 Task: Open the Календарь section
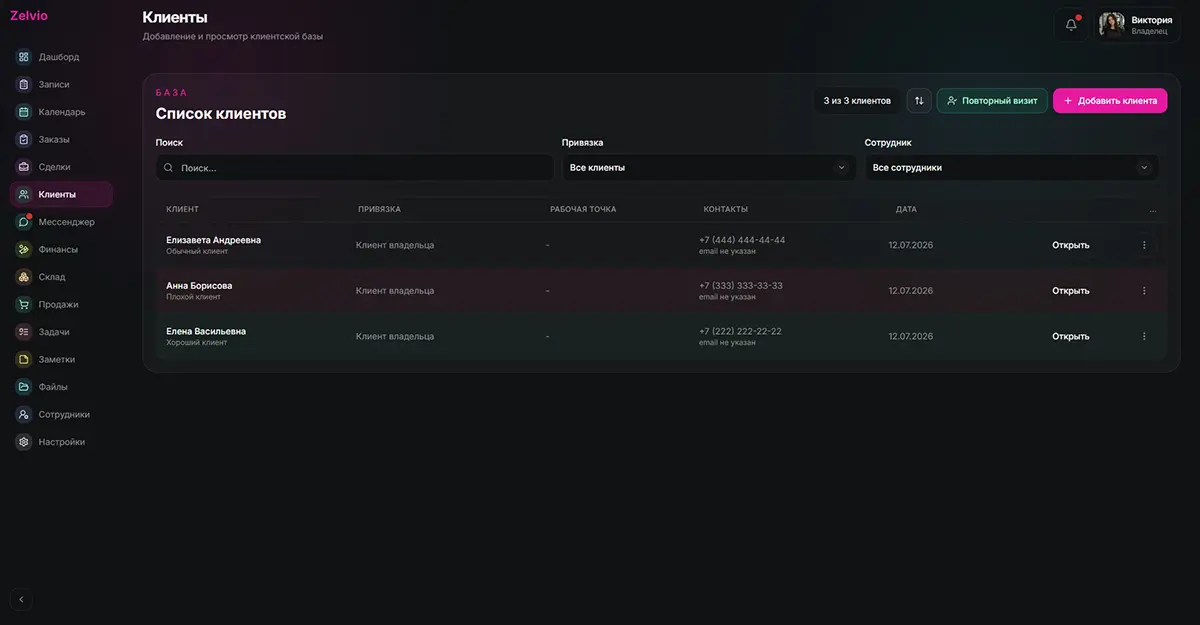click(x=61, y=112)
